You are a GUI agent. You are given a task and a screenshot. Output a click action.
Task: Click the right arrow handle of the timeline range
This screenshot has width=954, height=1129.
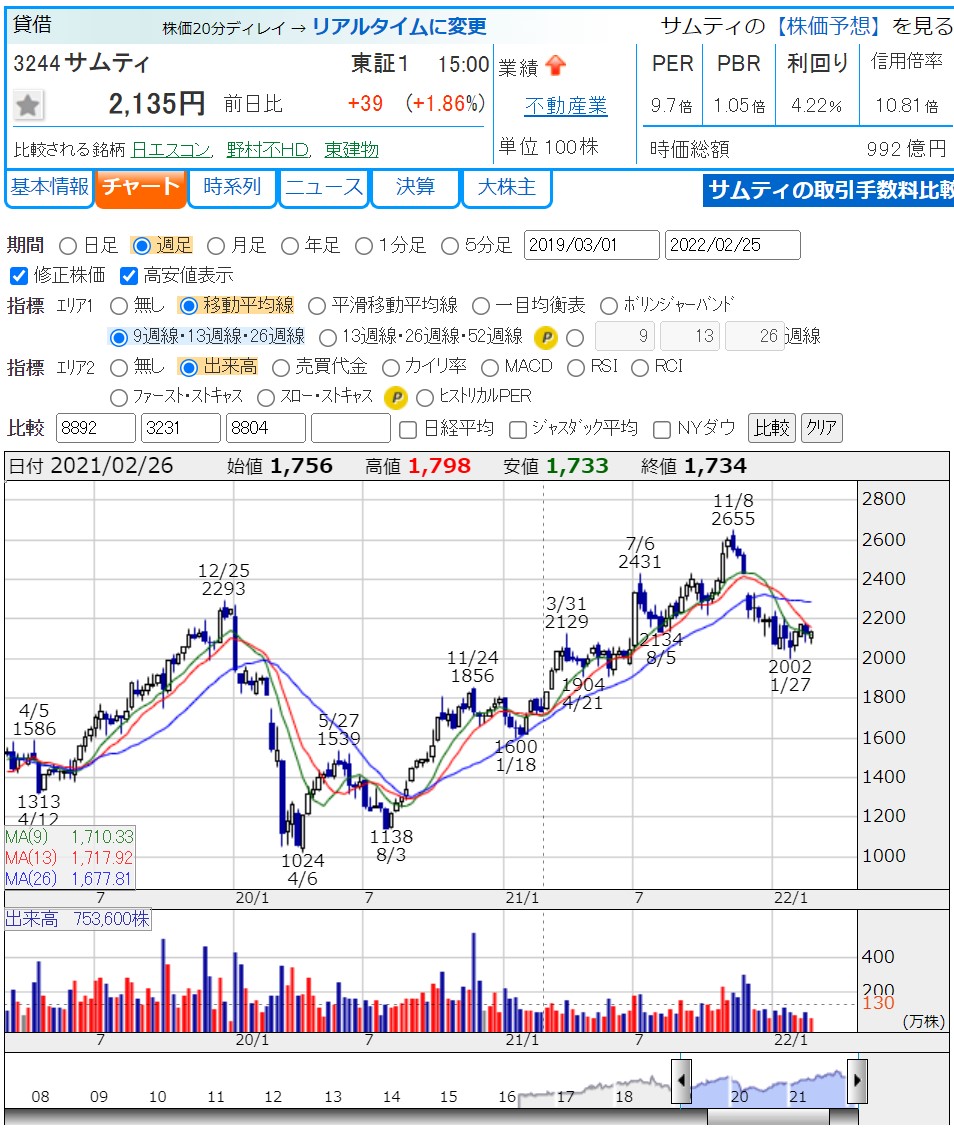click(857, 1081)
